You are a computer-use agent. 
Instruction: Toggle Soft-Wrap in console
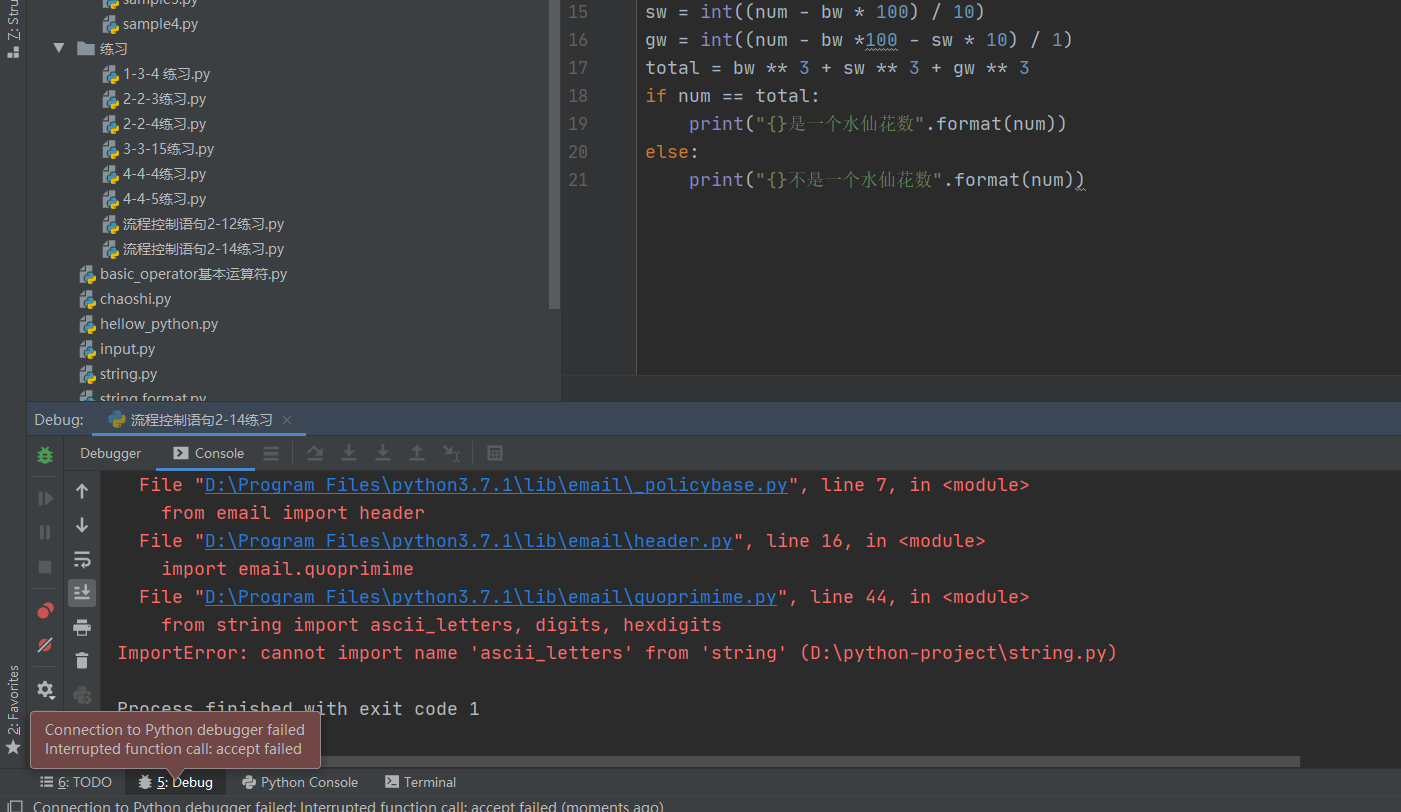(x=82, y=559)
